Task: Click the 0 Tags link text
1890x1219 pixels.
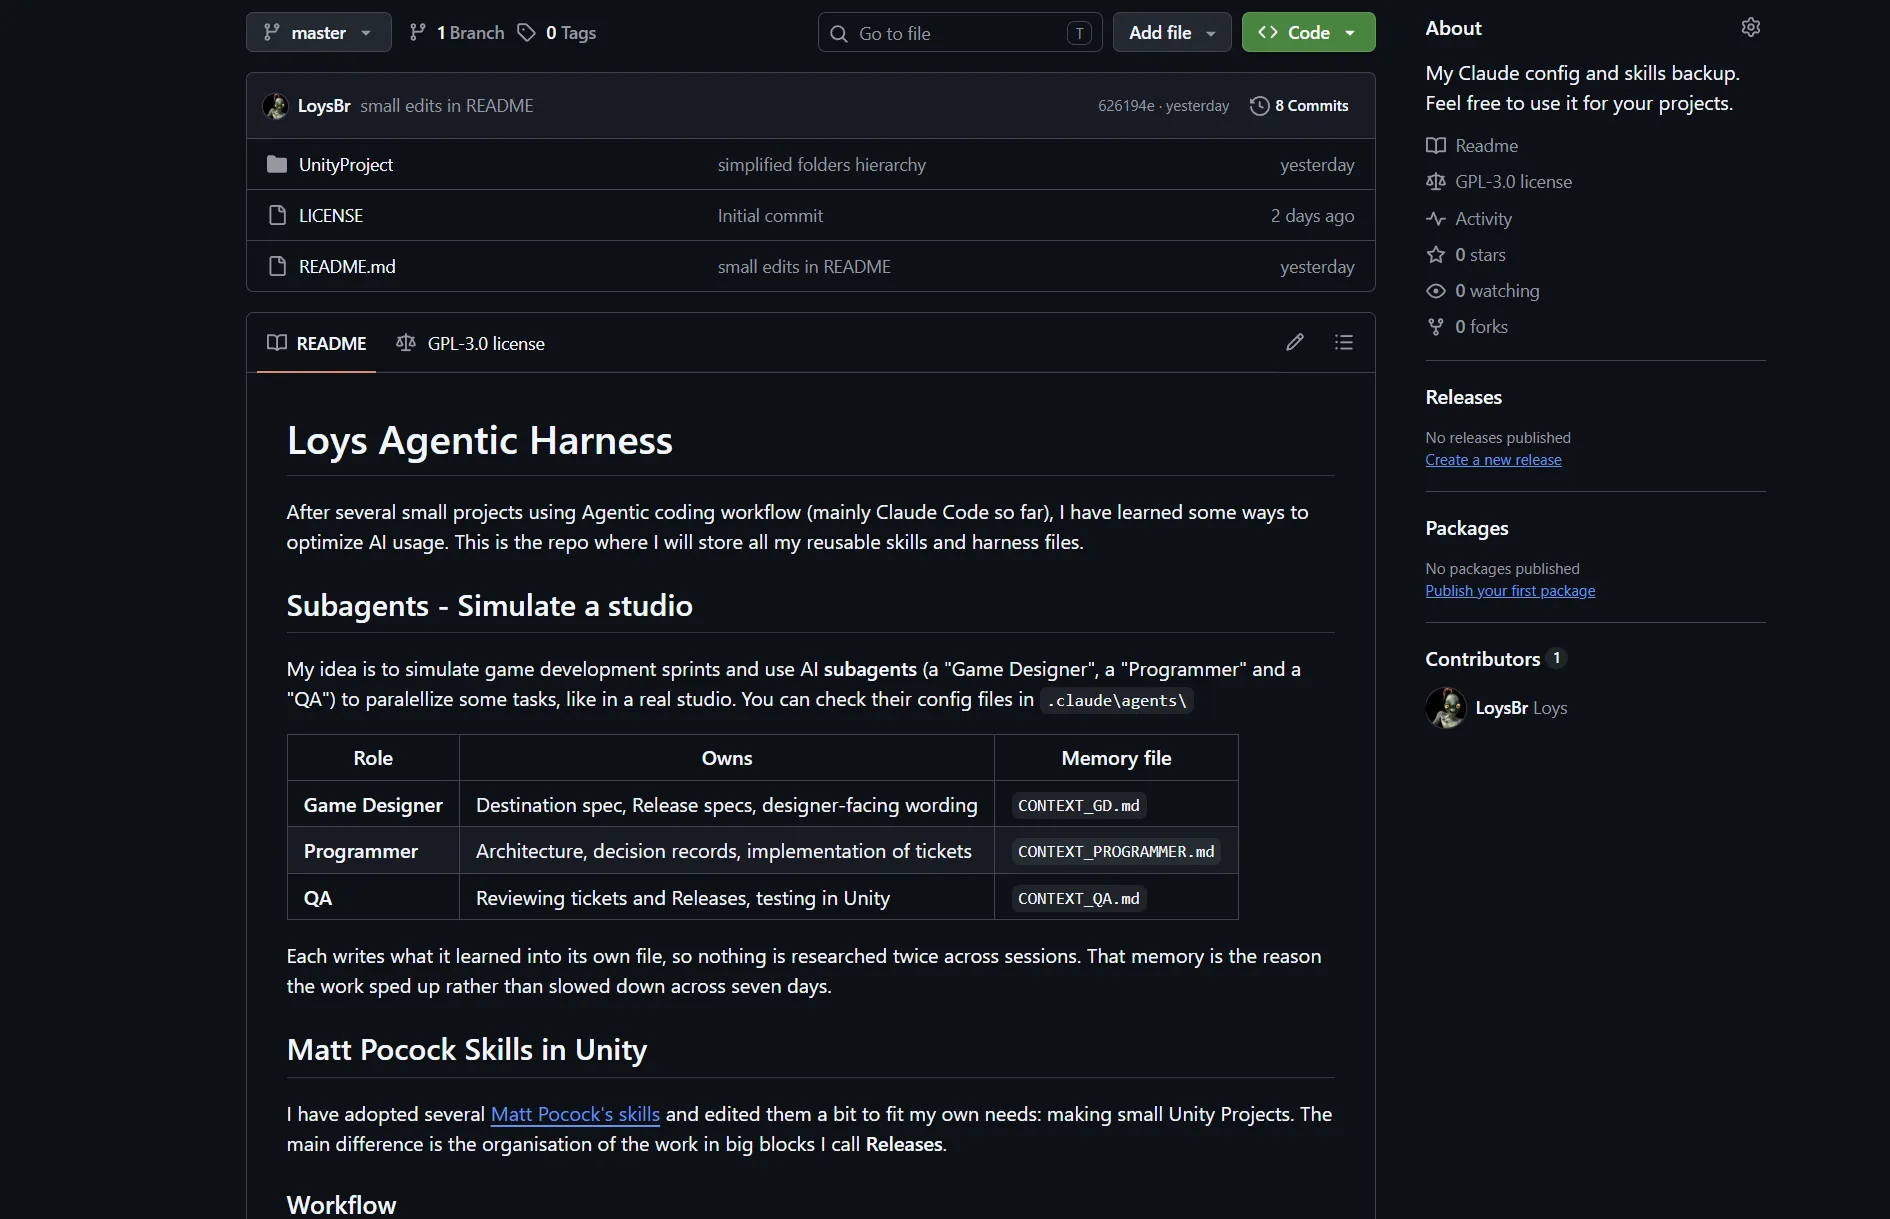Action: point(571,33)
